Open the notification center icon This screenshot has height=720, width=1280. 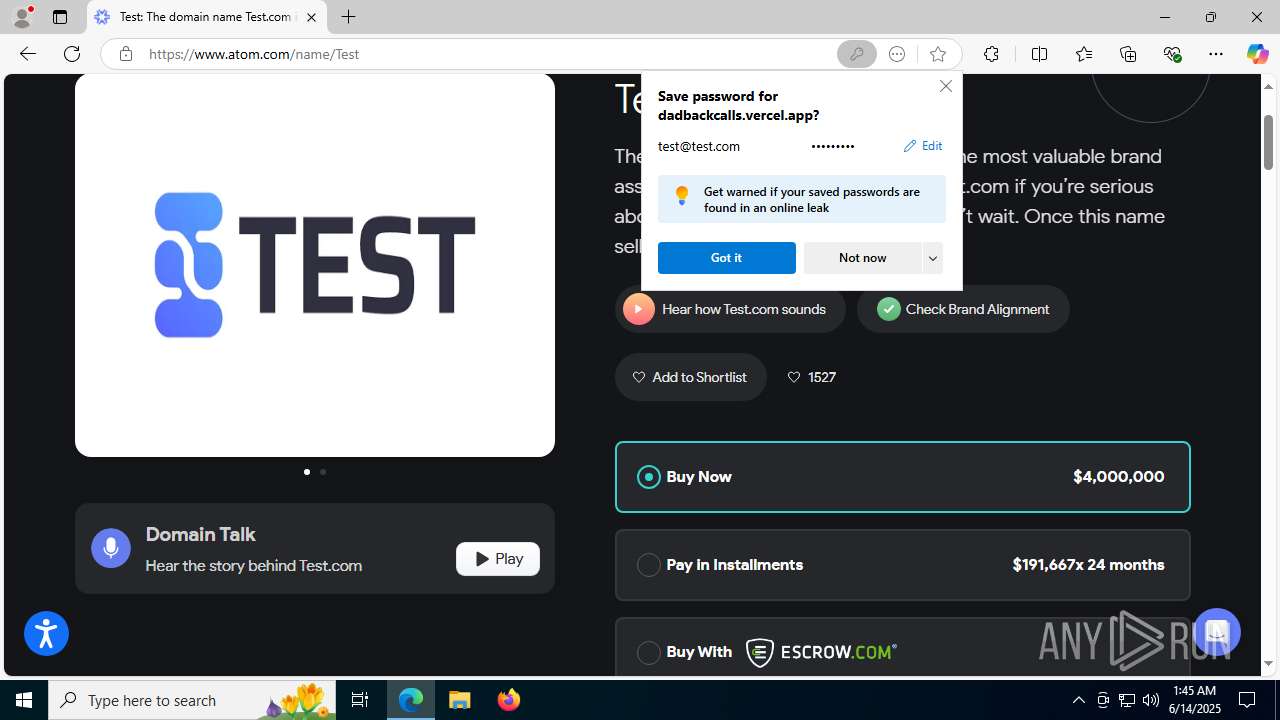coord(1247,700)
